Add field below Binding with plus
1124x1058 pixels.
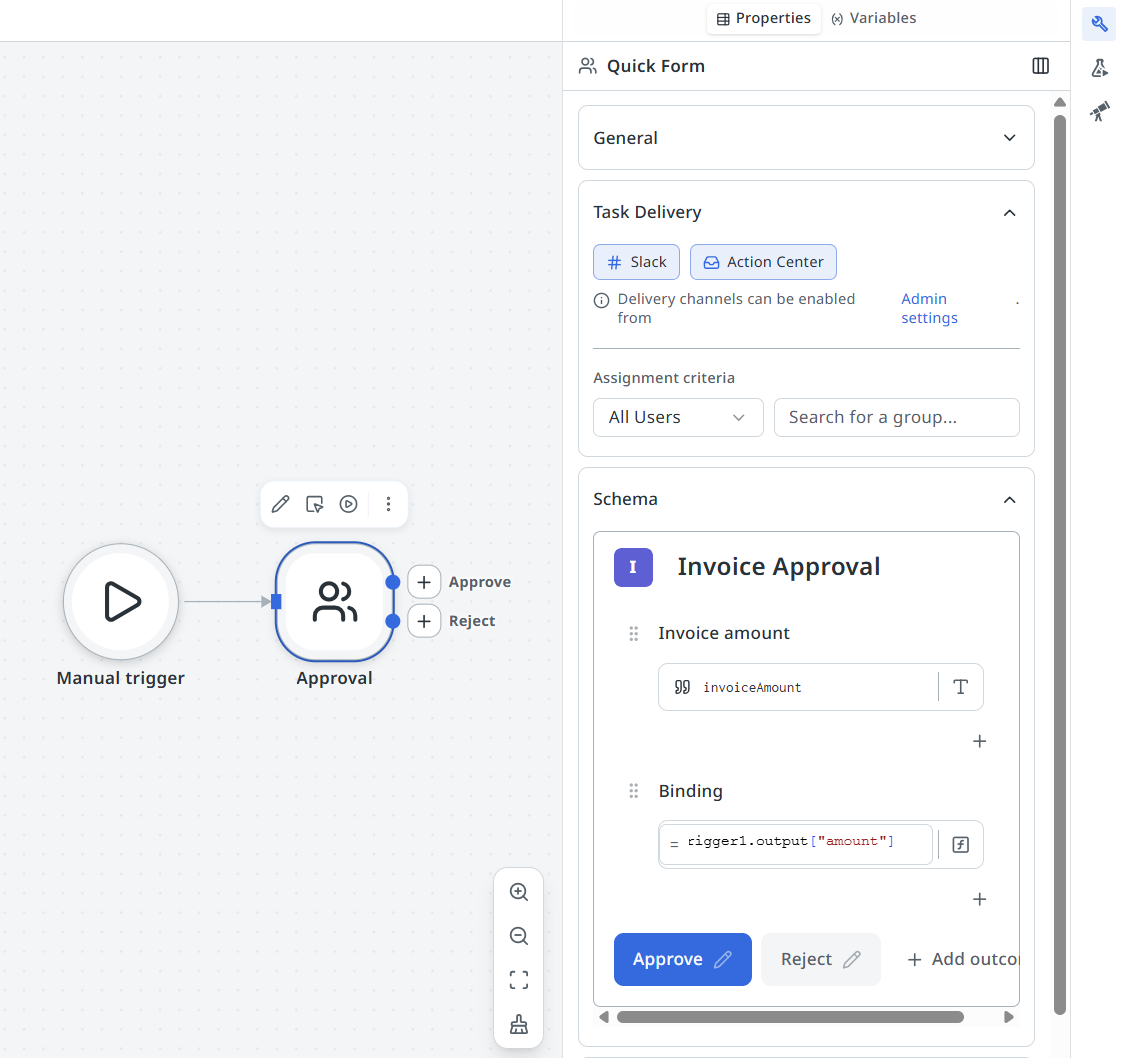979,899
